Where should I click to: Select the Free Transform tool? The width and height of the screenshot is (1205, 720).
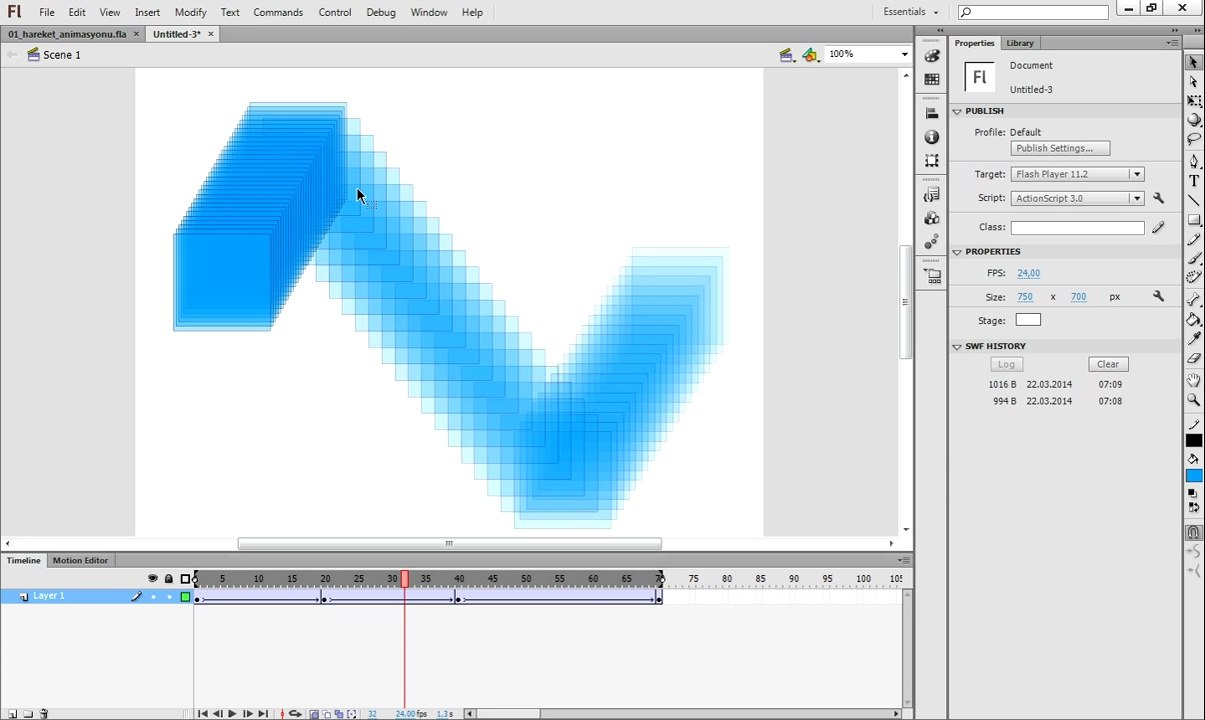click(x=1193, y=101)
